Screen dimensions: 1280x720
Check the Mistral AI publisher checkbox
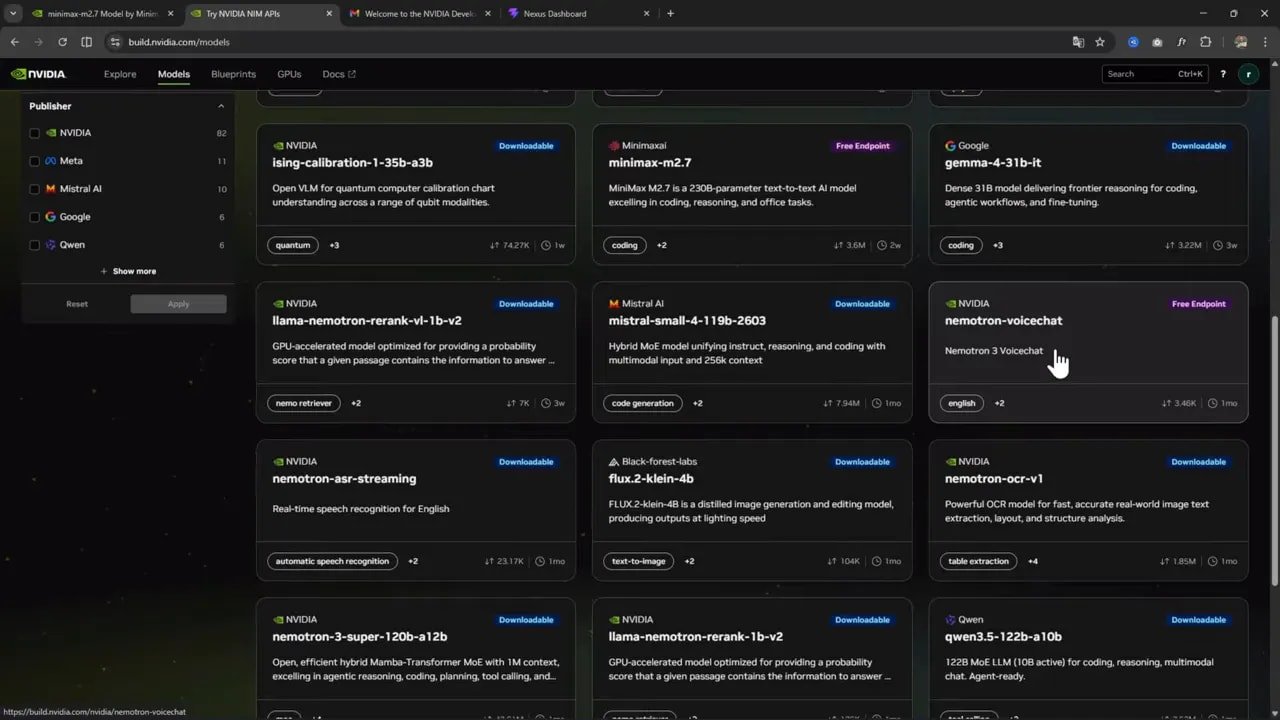point(35,189)
